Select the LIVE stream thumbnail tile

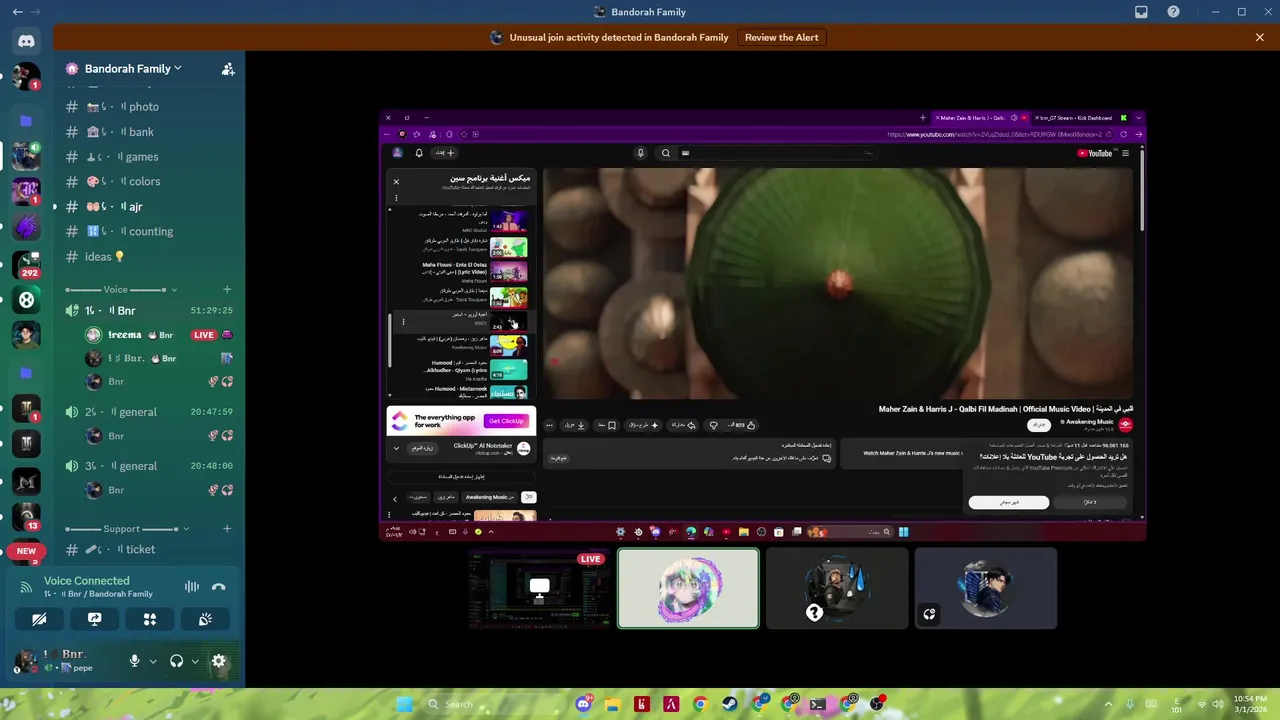coord(539,588)
